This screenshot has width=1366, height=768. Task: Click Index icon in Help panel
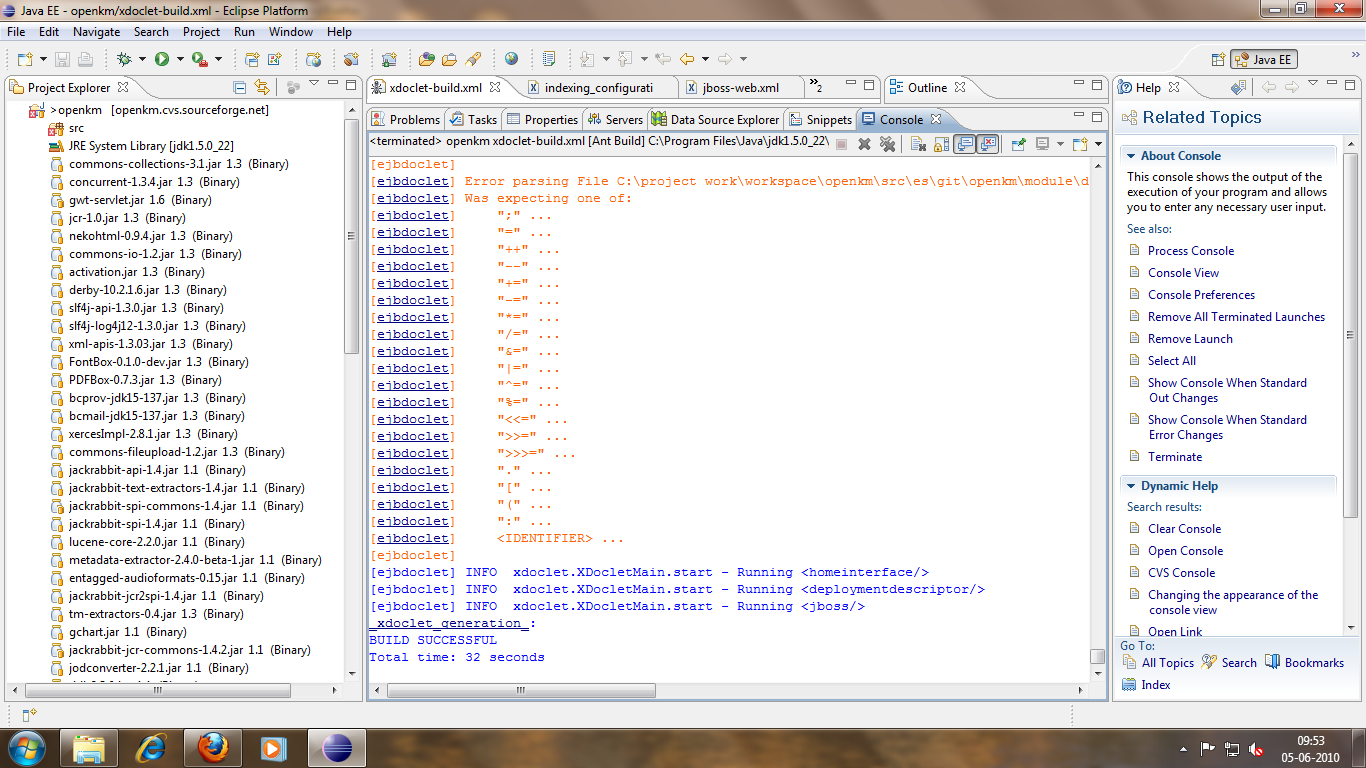coord(1130,685)
